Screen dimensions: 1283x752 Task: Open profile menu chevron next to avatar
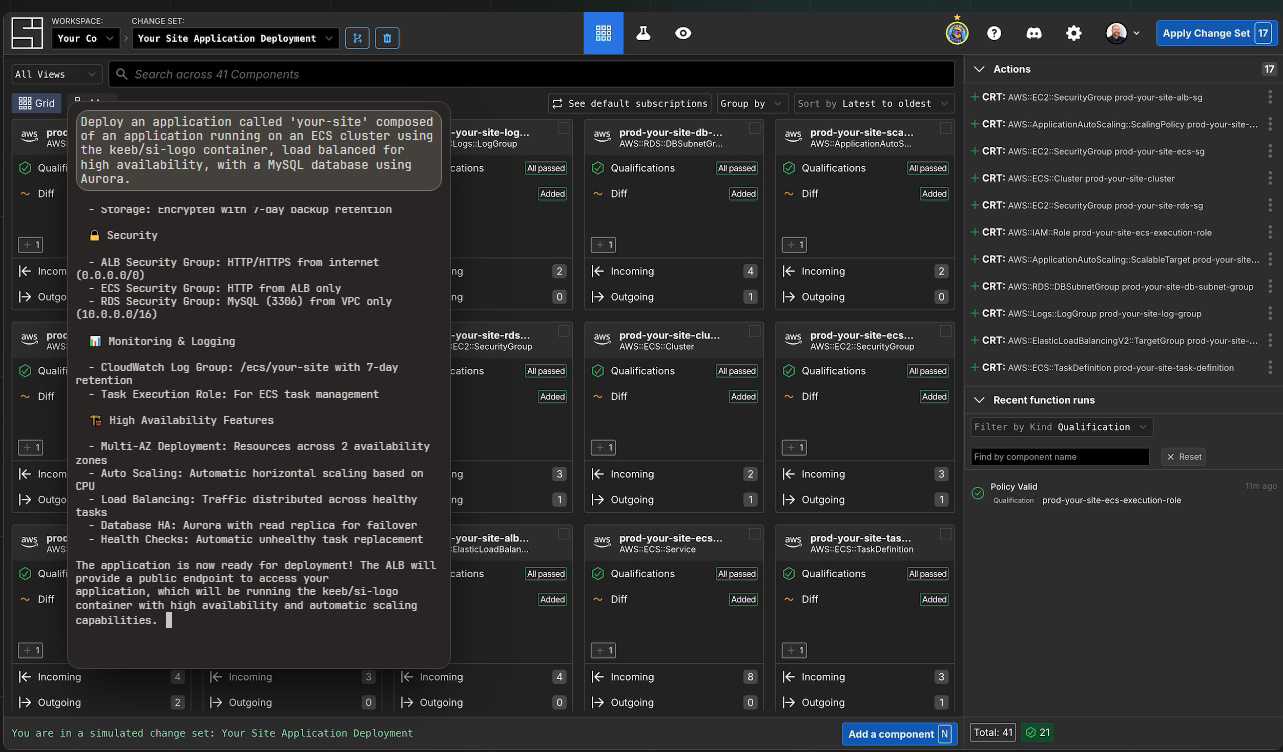[1136, 33]
